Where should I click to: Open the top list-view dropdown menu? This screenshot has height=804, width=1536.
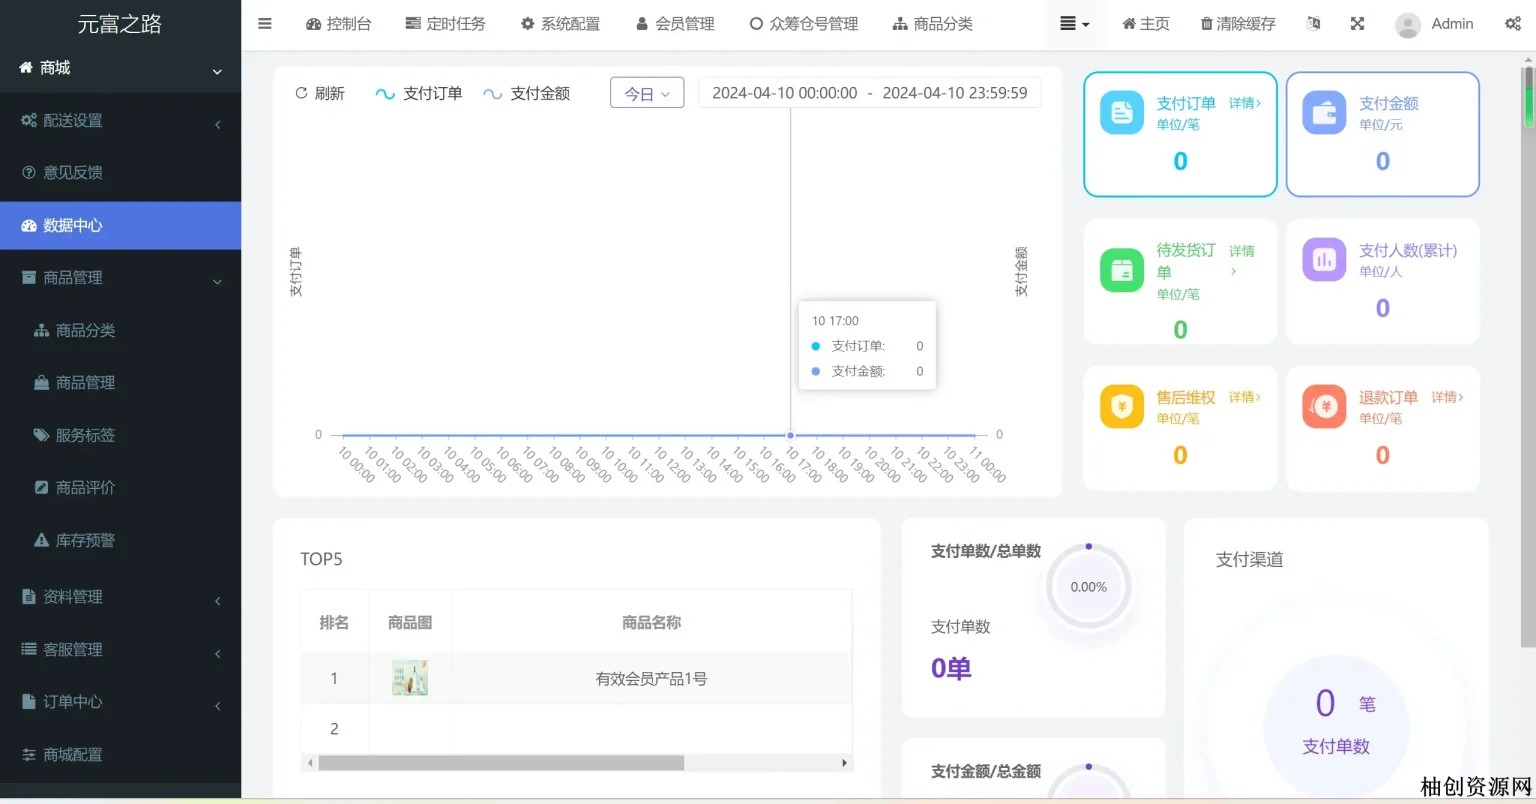(1074, 24)
